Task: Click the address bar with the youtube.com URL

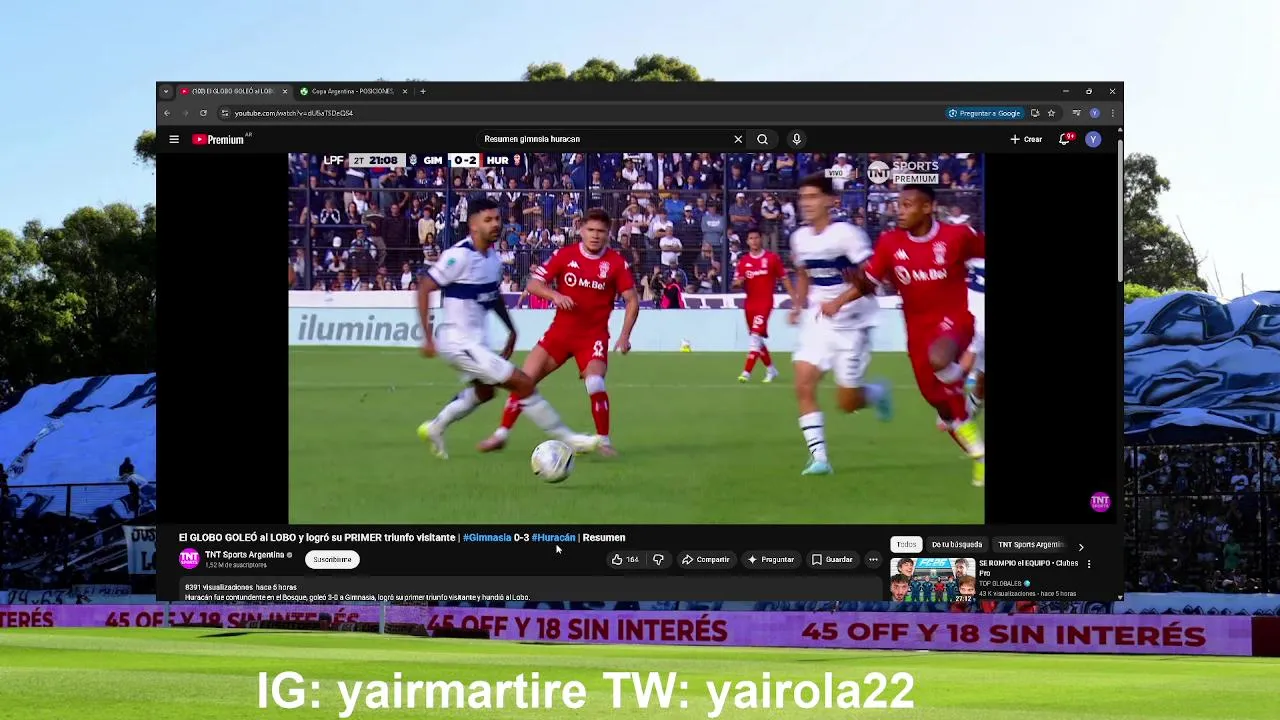Action: tap(580, 113)
